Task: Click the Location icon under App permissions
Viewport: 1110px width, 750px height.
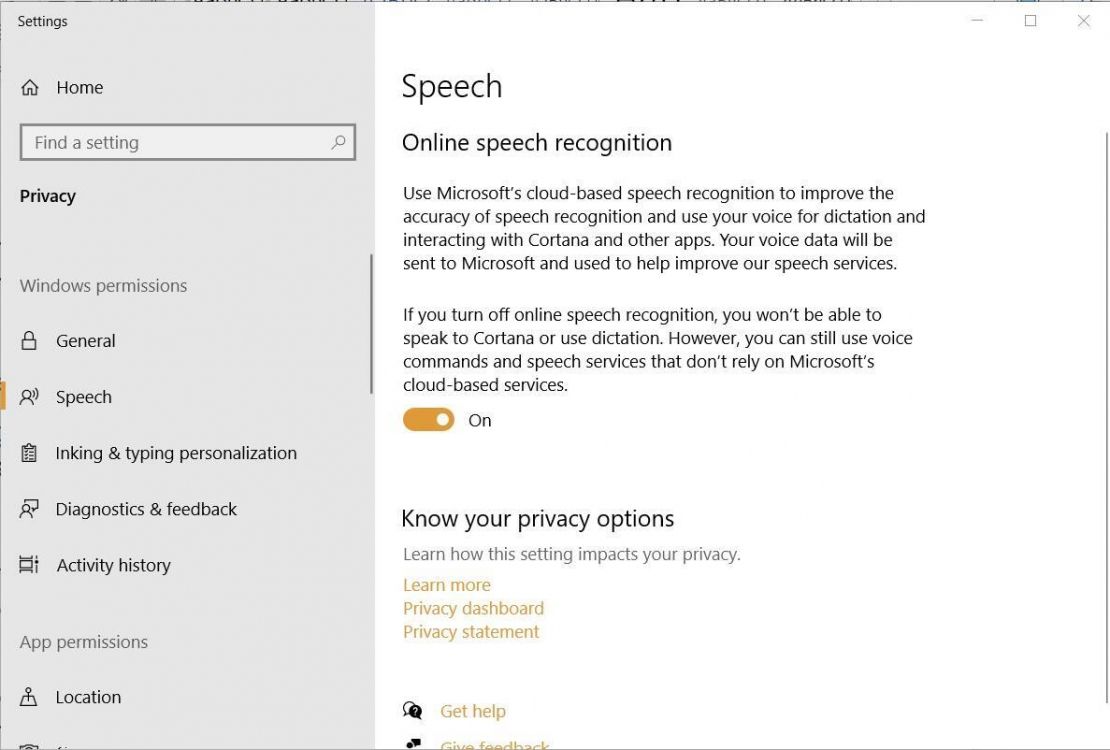Action: [x=30, y=697]
